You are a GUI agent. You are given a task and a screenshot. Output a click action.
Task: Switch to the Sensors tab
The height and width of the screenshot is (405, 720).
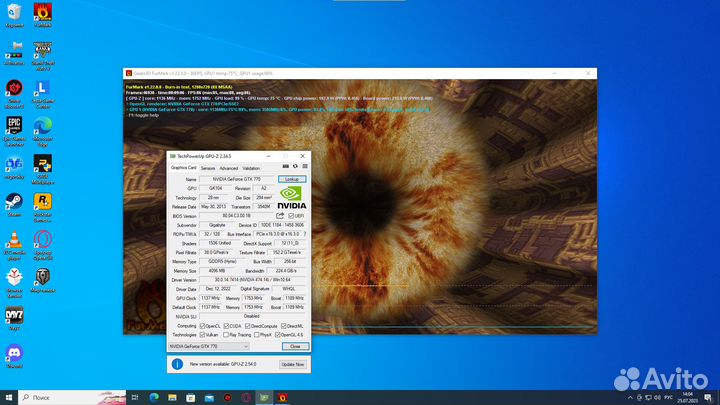(208, 168)
